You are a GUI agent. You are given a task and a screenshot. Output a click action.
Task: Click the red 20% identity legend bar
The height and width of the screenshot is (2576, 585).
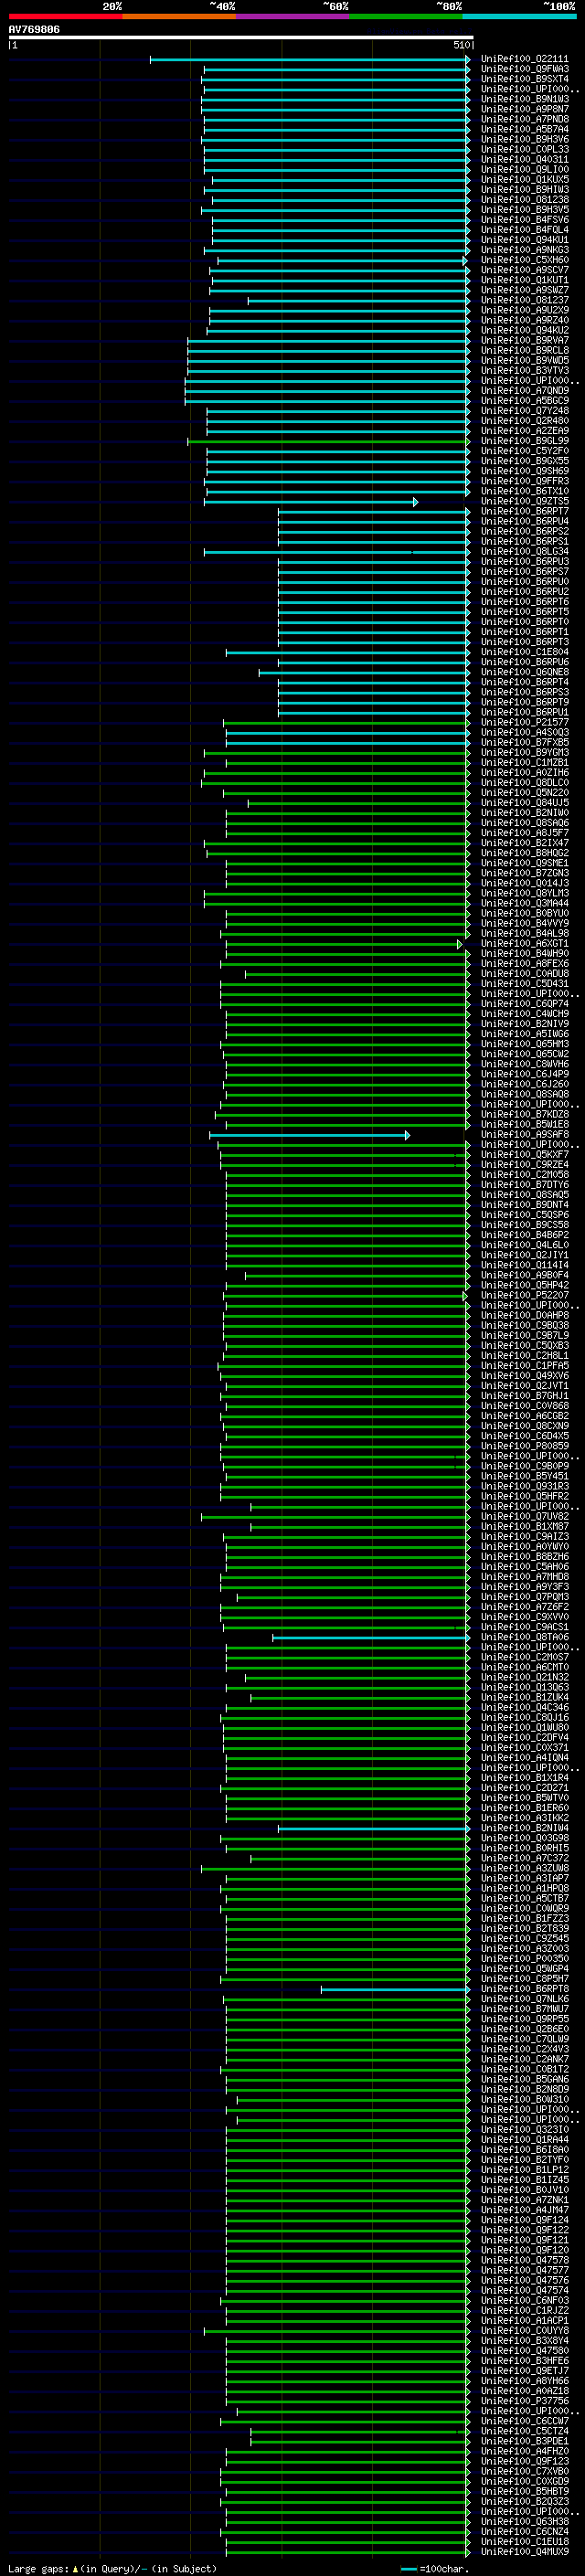(65, 16)
